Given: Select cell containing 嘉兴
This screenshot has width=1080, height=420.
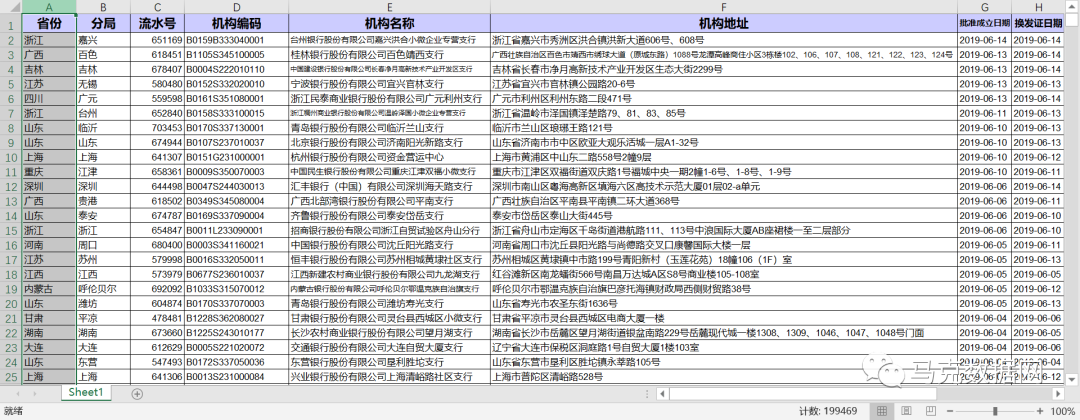Looking at the screenshot, I should pos(103,41).
